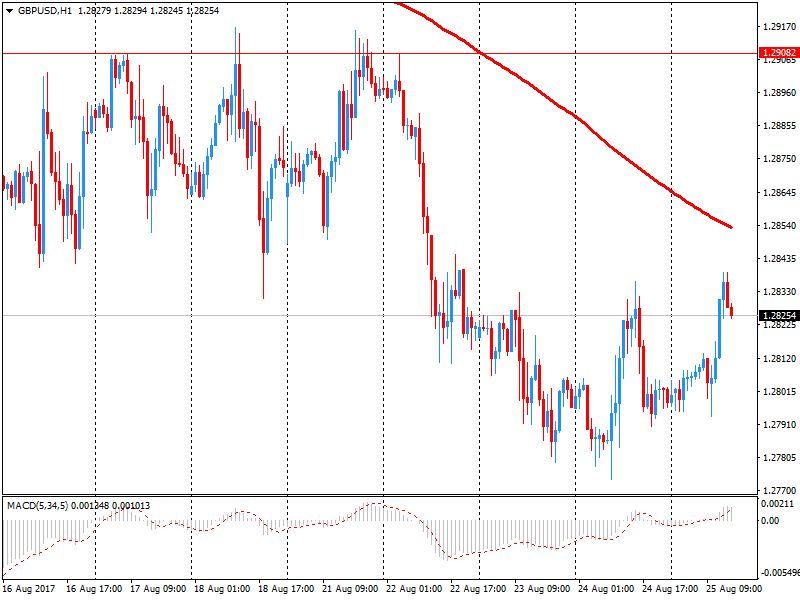Click the 16 Aug 2017 time axis label
Image resolution: width=800 pixels, height=600 pixels.
coord(29,589)
